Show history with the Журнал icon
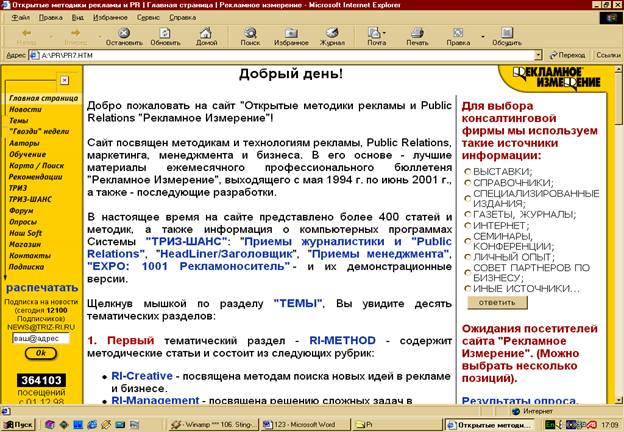This screenshot has height=432, width=624. point(331,35)
